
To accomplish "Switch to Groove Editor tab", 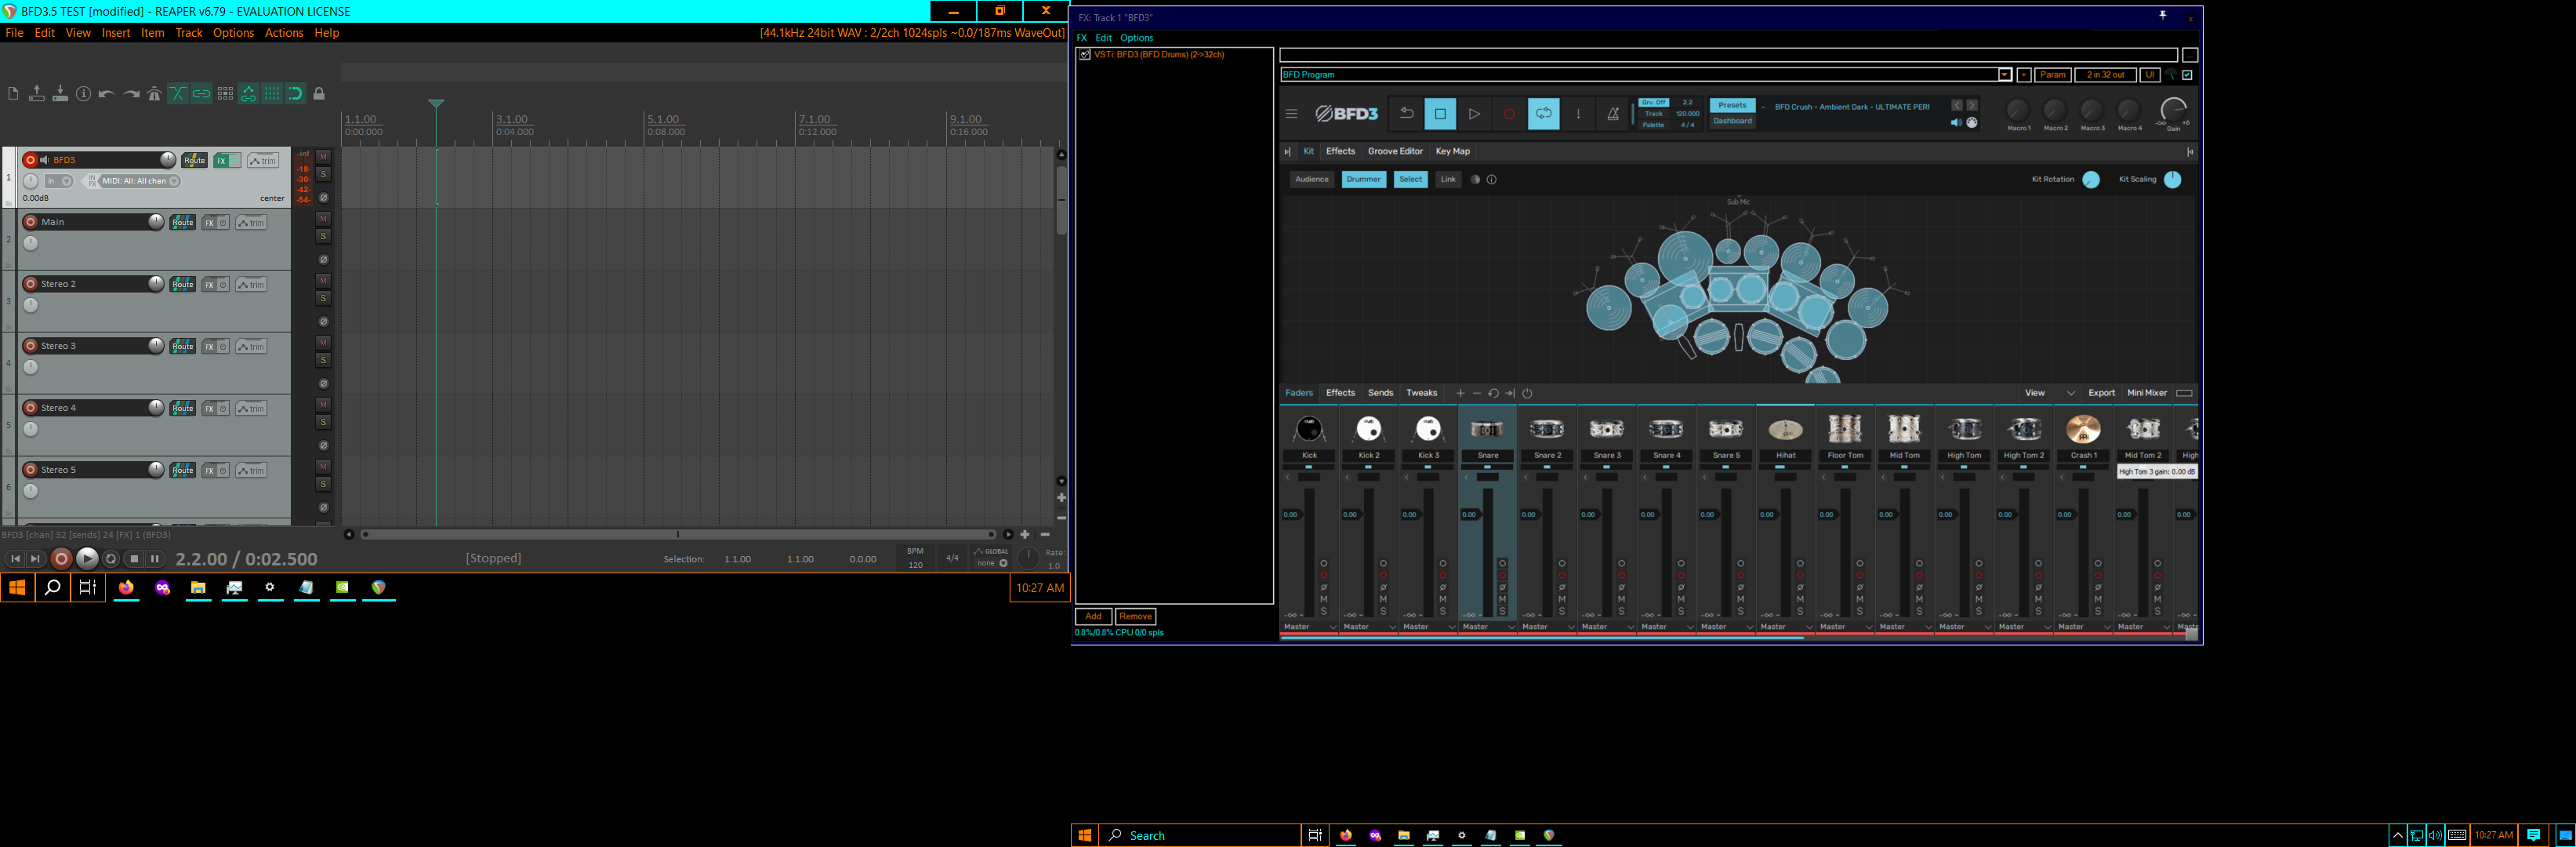I will coord(1395,152).
